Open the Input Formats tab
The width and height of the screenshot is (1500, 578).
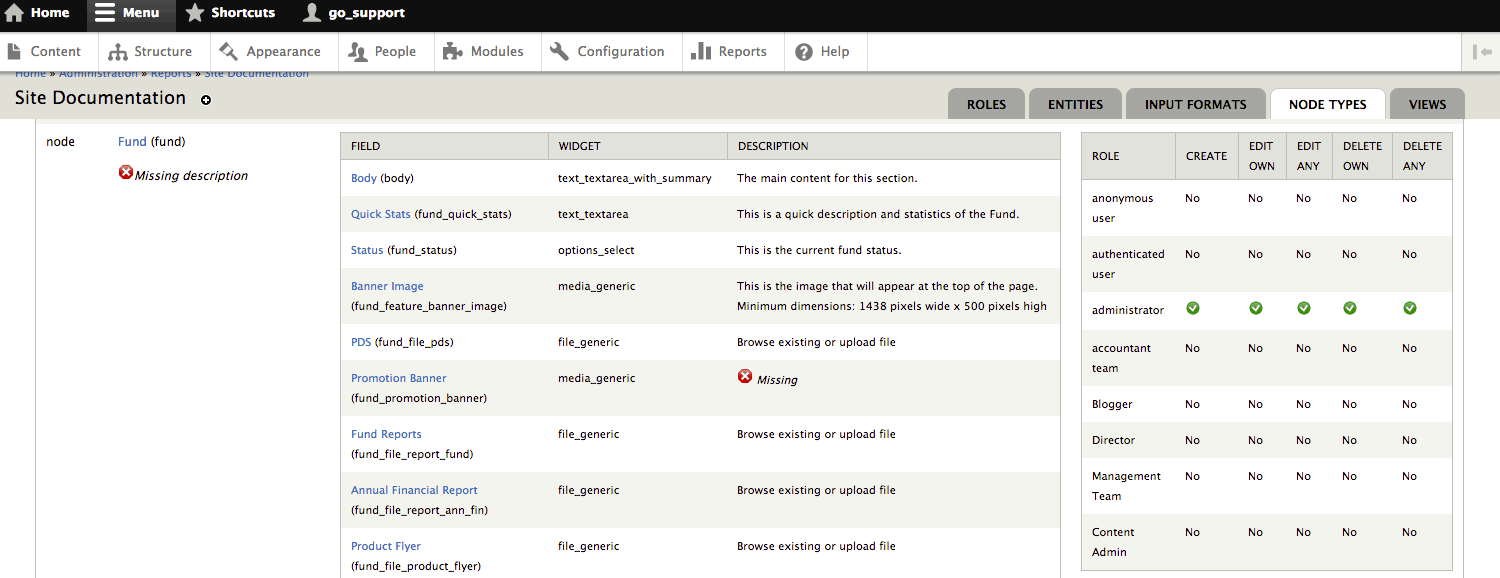click(x=1195, y=104)
